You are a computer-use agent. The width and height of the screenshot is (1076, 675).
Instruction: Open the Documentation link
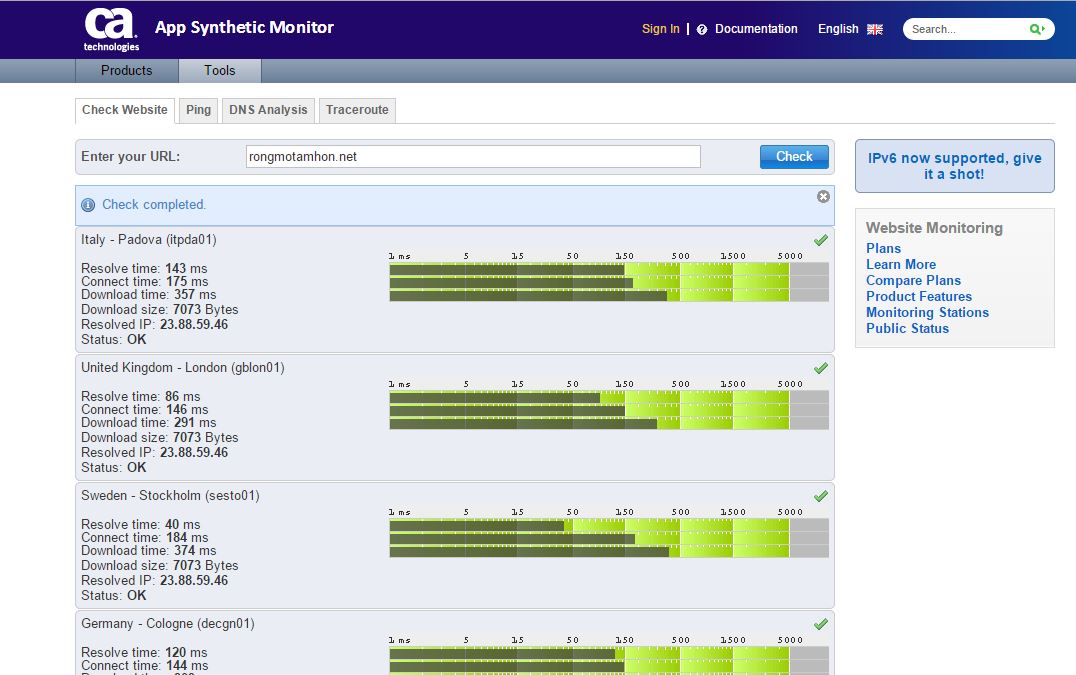click(x=756, y=29)
